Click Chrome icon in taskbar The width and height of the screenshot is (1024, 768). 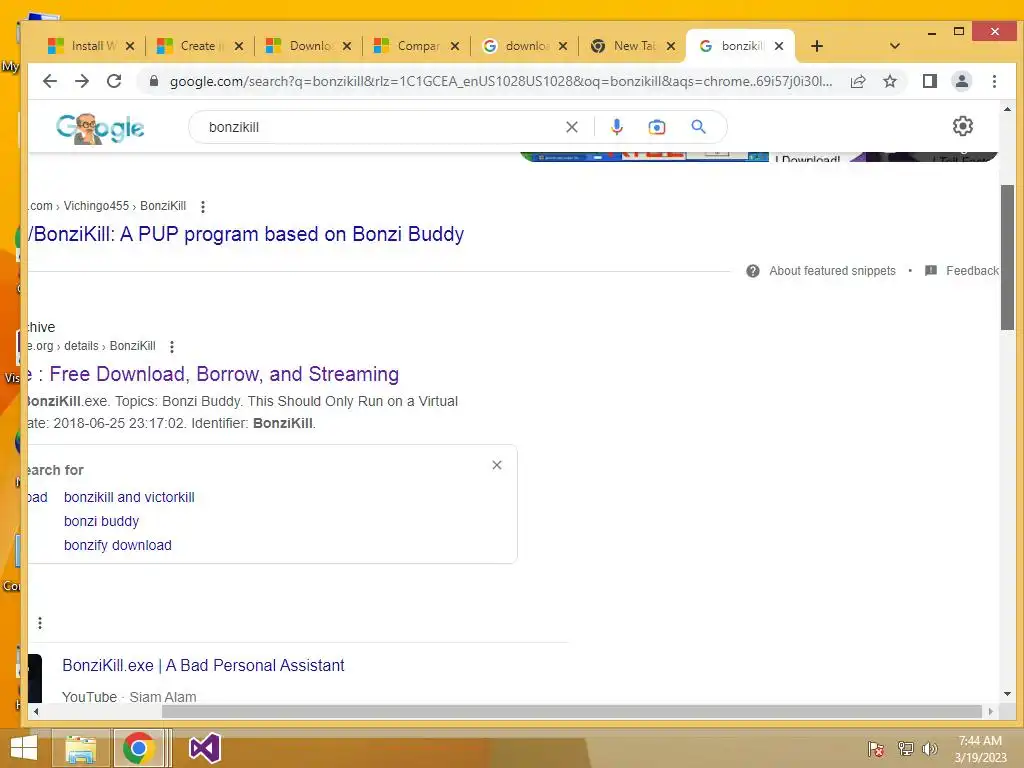click(138, 749)
